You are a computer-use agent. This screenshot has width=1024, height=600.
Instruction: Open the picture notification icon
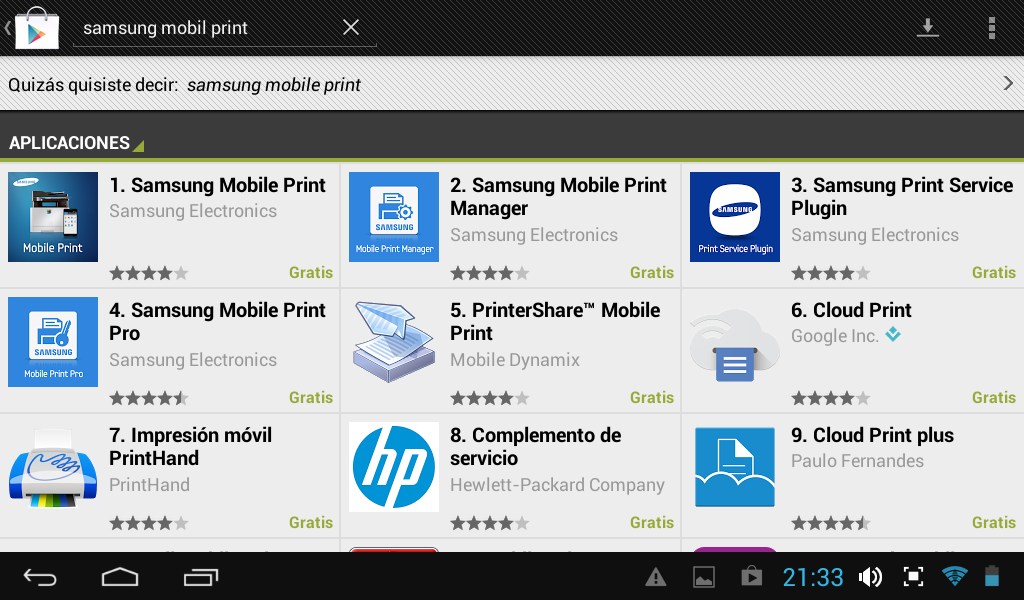(703, 577)
